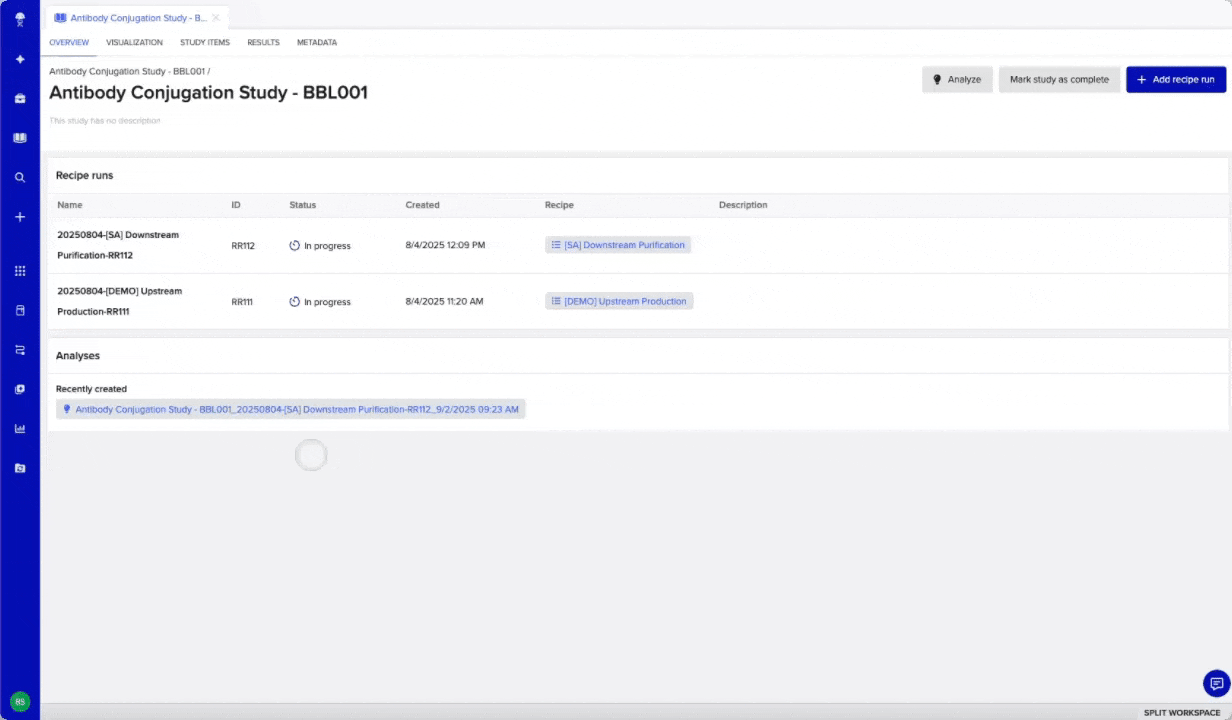Open the Results tab
1232x720 pixels.
(x=263, y=43)
